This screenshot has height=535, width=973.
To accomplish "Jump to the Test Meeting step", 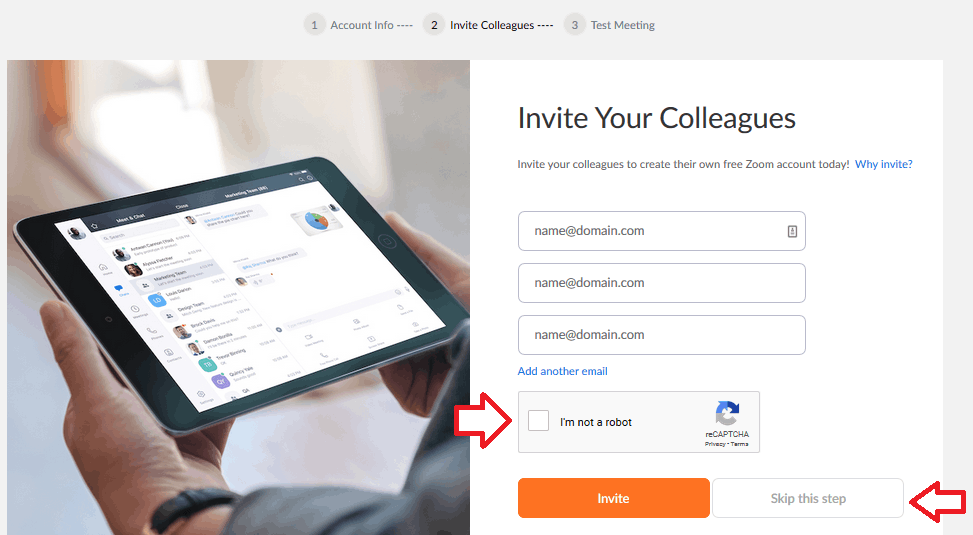I will pyautogui.click(x=622, y=25).
